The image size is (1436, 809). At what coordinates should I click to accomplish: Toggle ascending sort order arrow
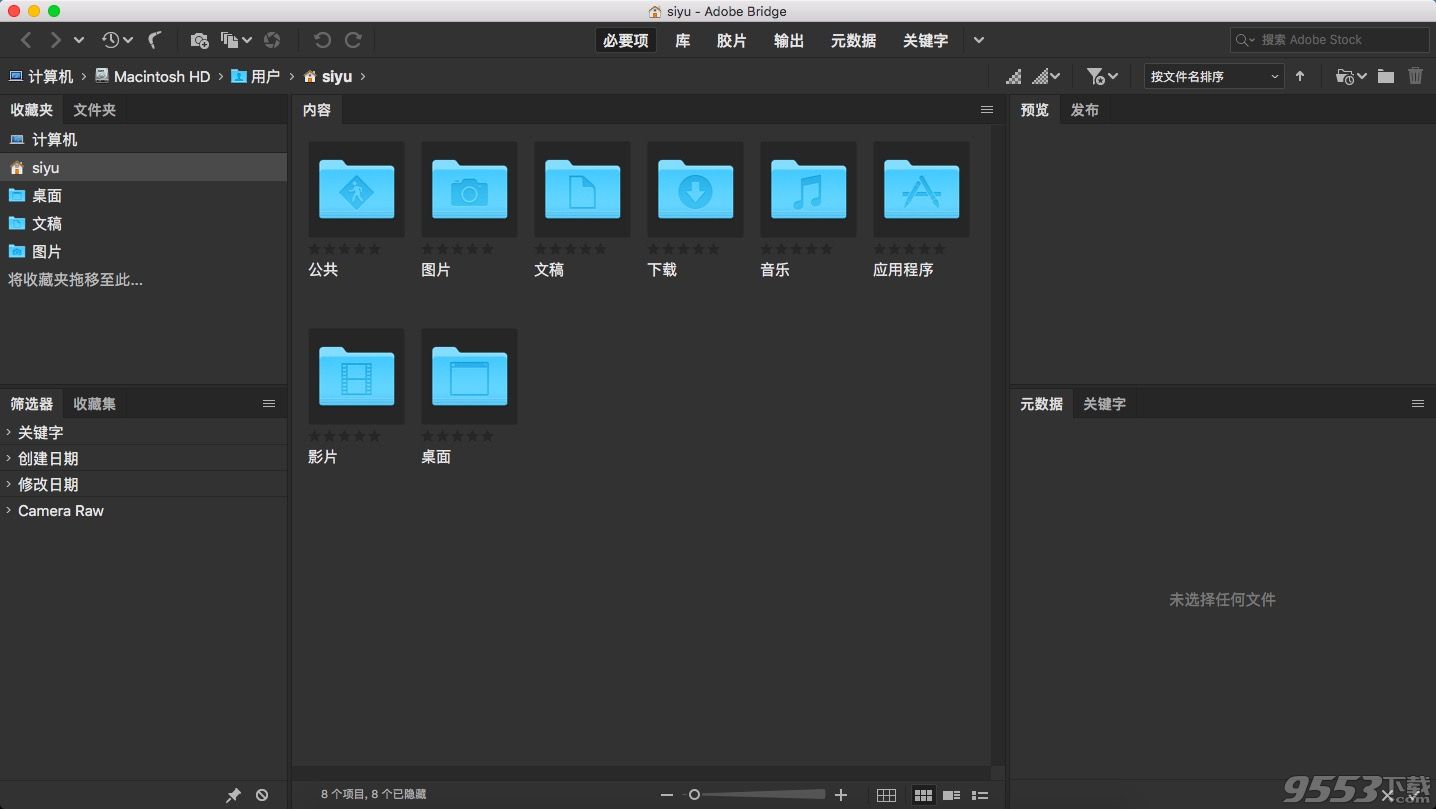[1300, 76]
